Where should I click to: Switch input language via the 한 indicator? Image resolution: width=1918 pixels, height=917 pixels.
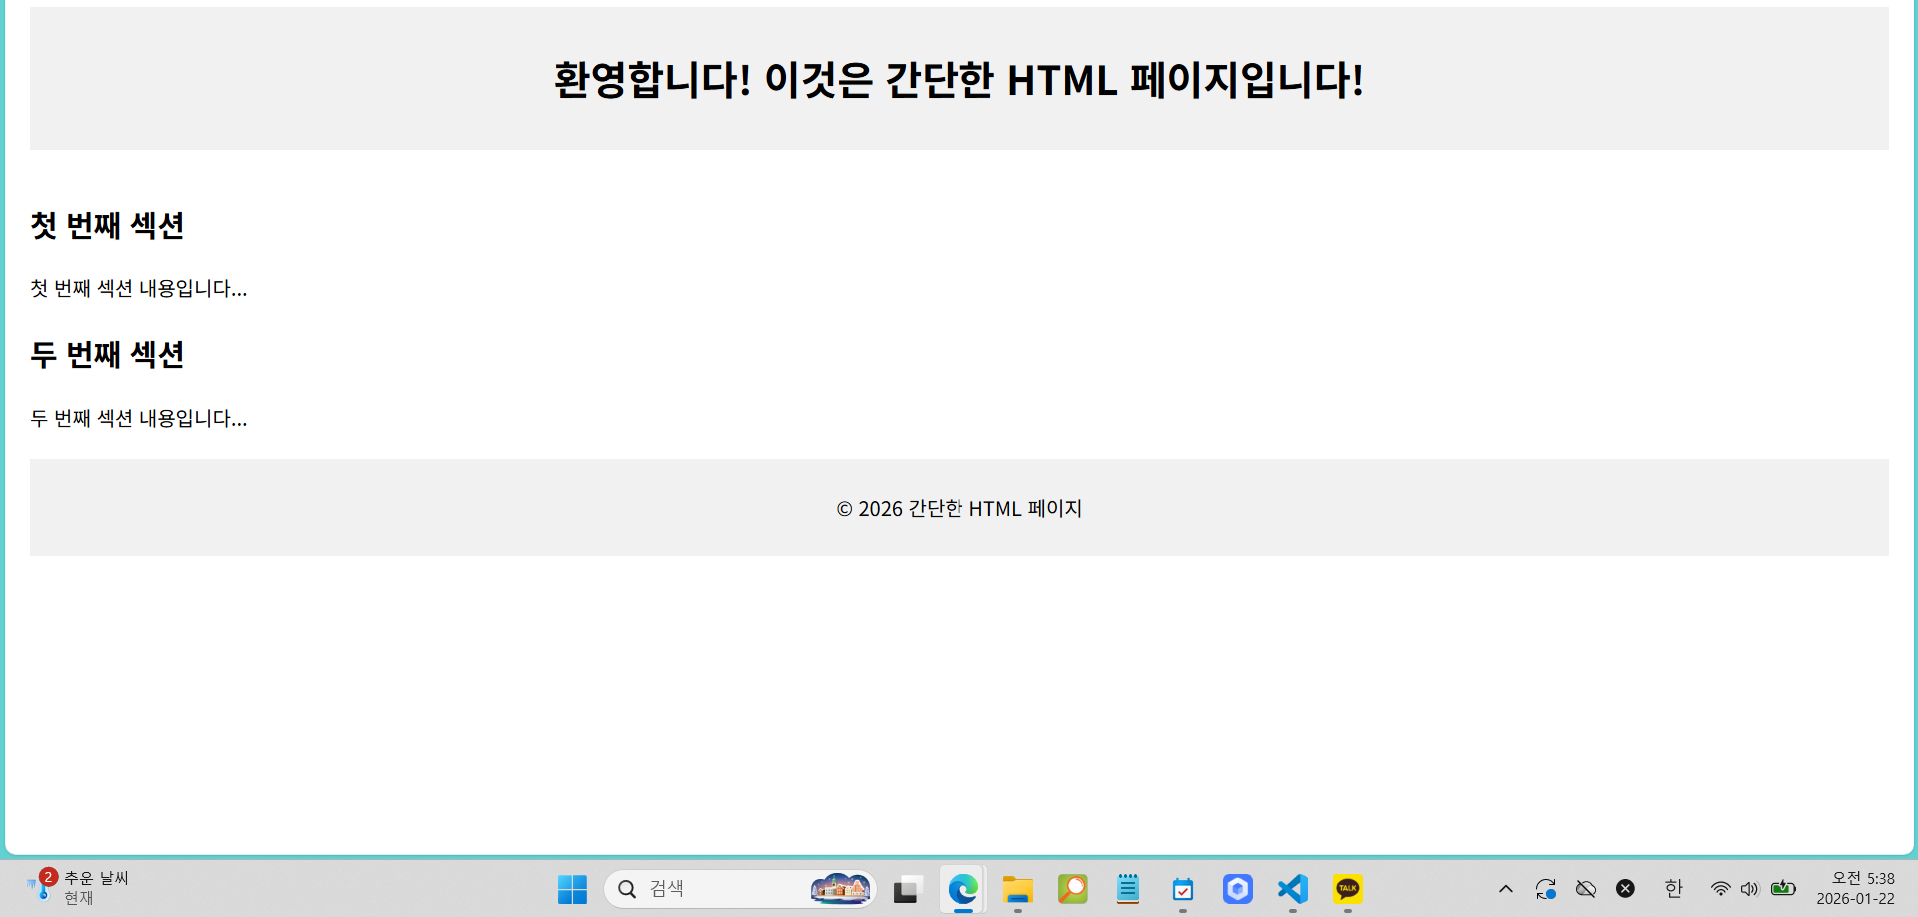tap(1673, 888)
